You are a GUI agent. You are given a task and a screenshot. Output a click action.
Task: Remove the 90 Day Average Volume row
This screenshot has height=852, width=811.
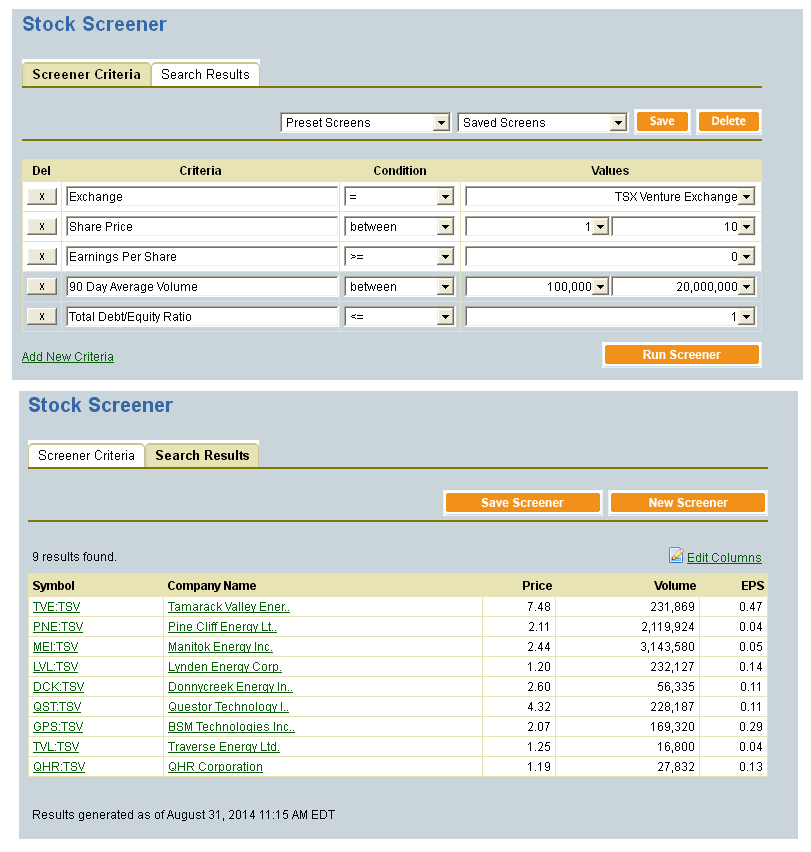coord(42,286)
